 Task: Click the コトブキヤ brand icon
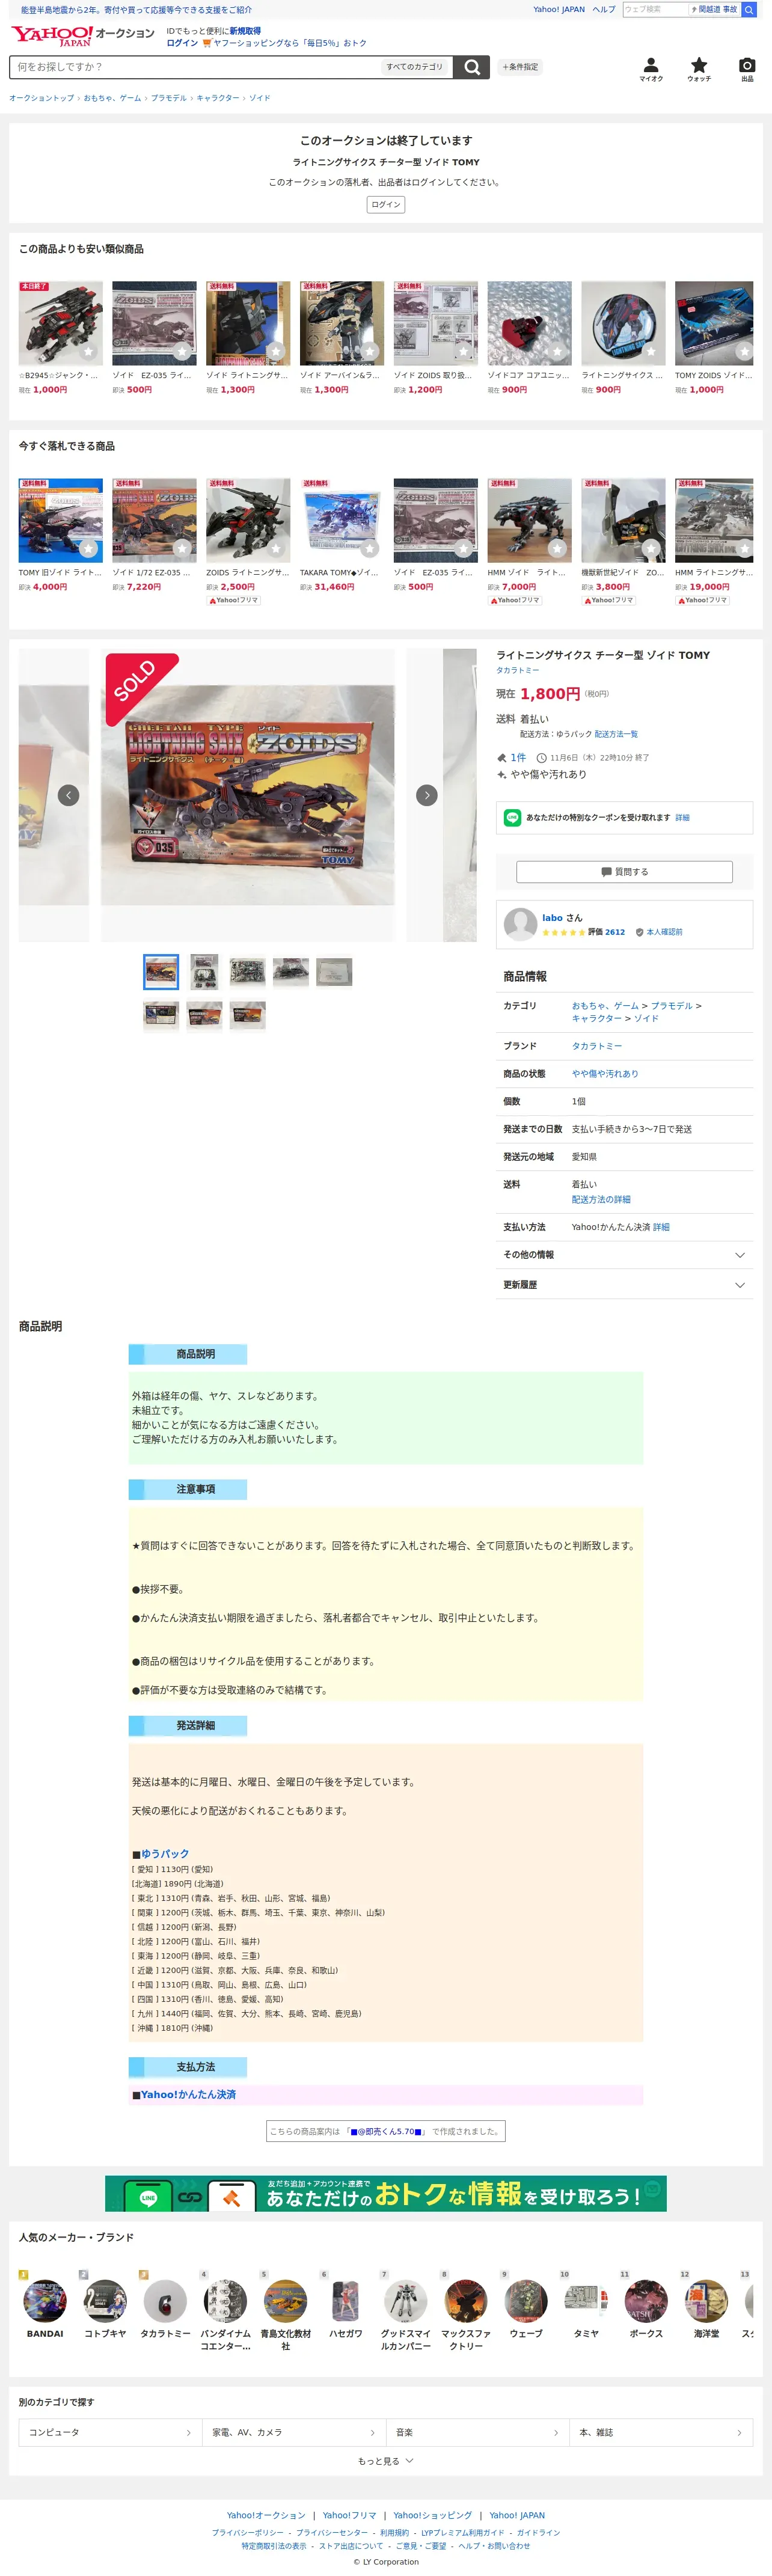pyautogui.click(x=105, y=2301)
